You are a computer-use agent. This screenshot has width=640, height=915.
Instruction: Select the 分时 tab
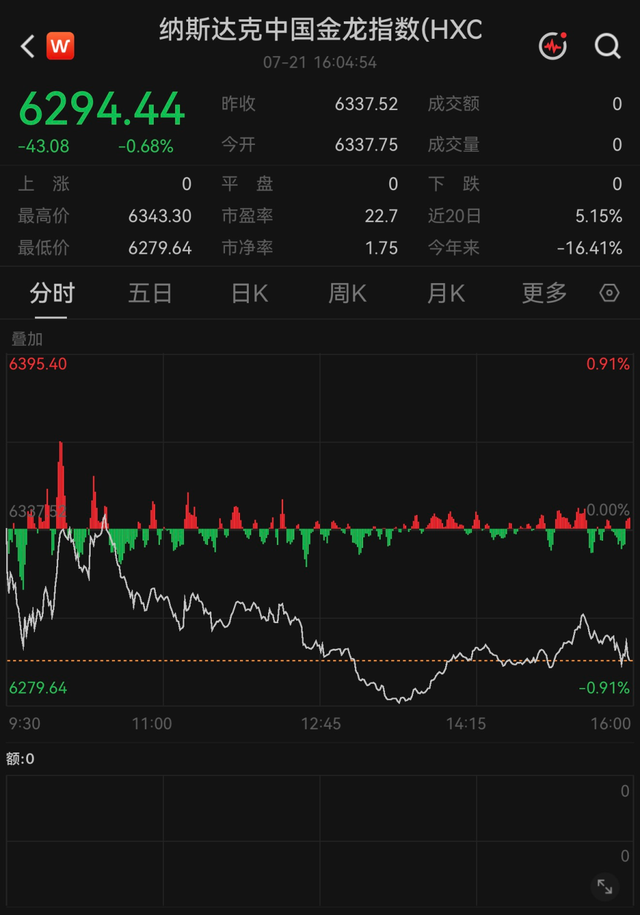[x=52, y=293]
